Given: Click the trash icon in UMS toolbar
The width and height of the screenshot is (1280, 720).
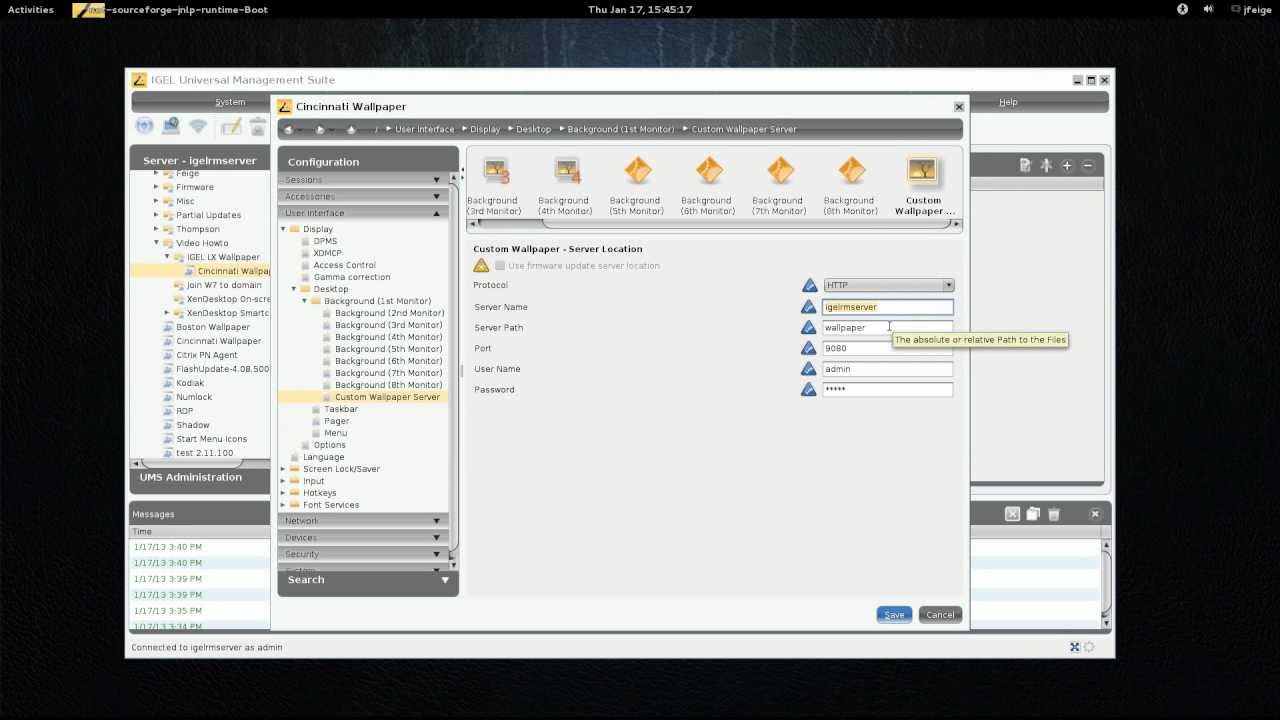Looking at the screenshot, I should [258, 126].
